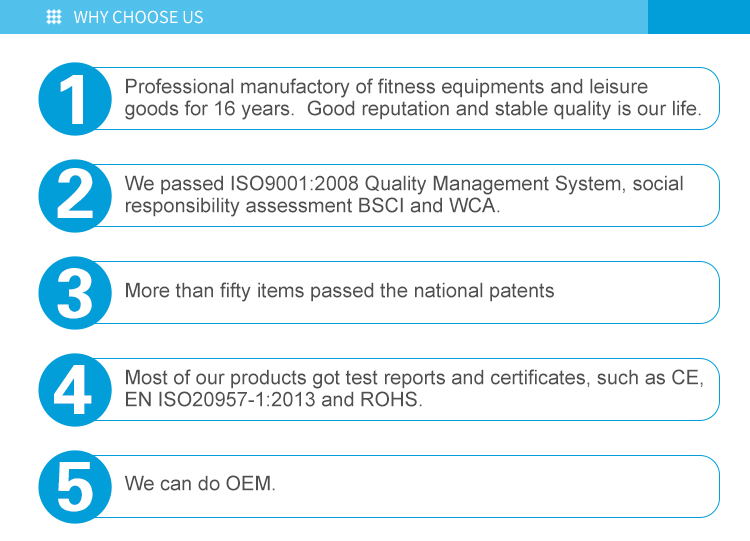Click the grid icon beside WHY CHOOSE US
This screenshot has width=750, height=541.
click(x=54, y=17)
